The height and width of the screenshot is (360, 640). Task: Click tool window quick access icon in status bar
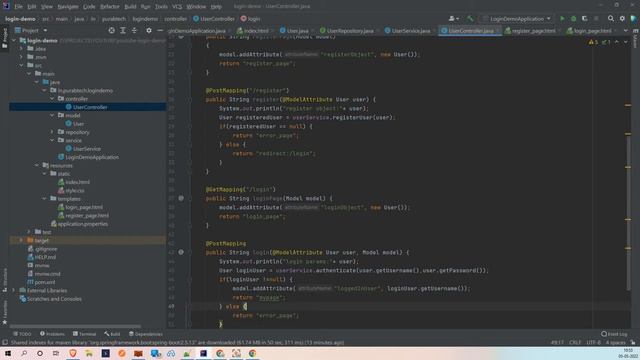pyautogui.click(x=4, y=343)
